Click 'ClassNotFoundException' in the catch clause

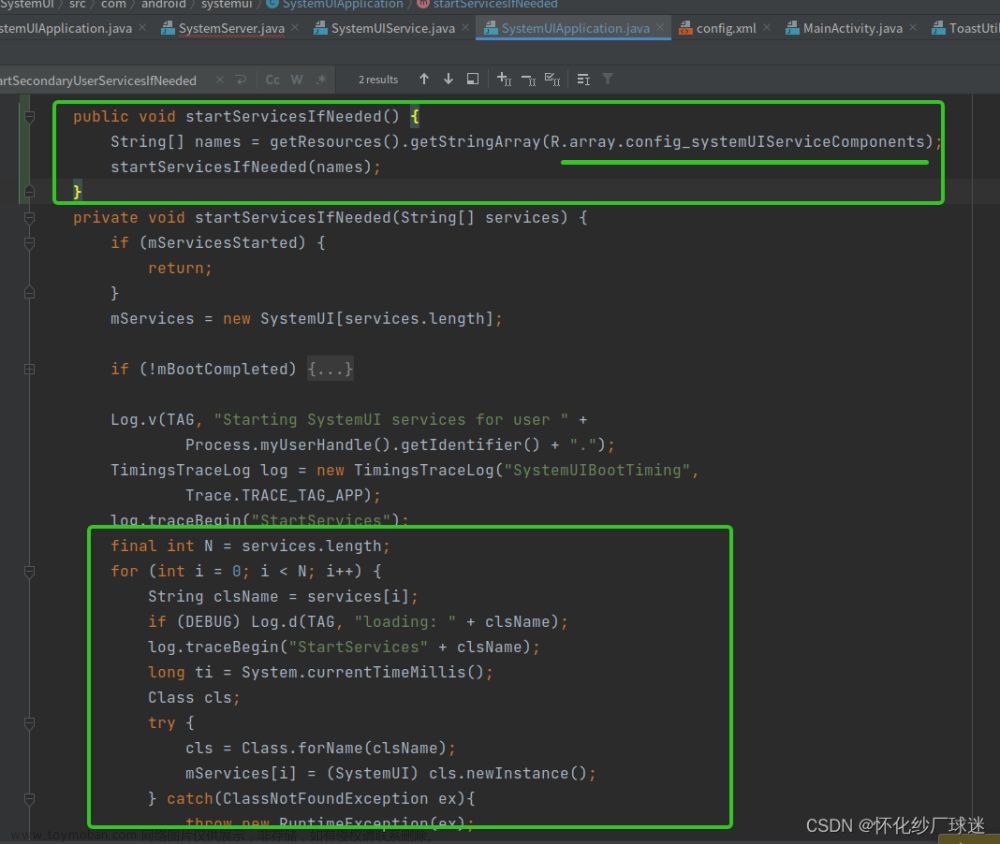(x=325, y=799)
